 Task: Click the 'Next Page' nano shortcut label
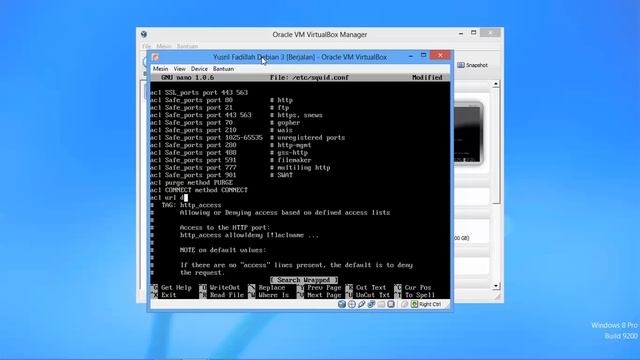tap(324, 295)
